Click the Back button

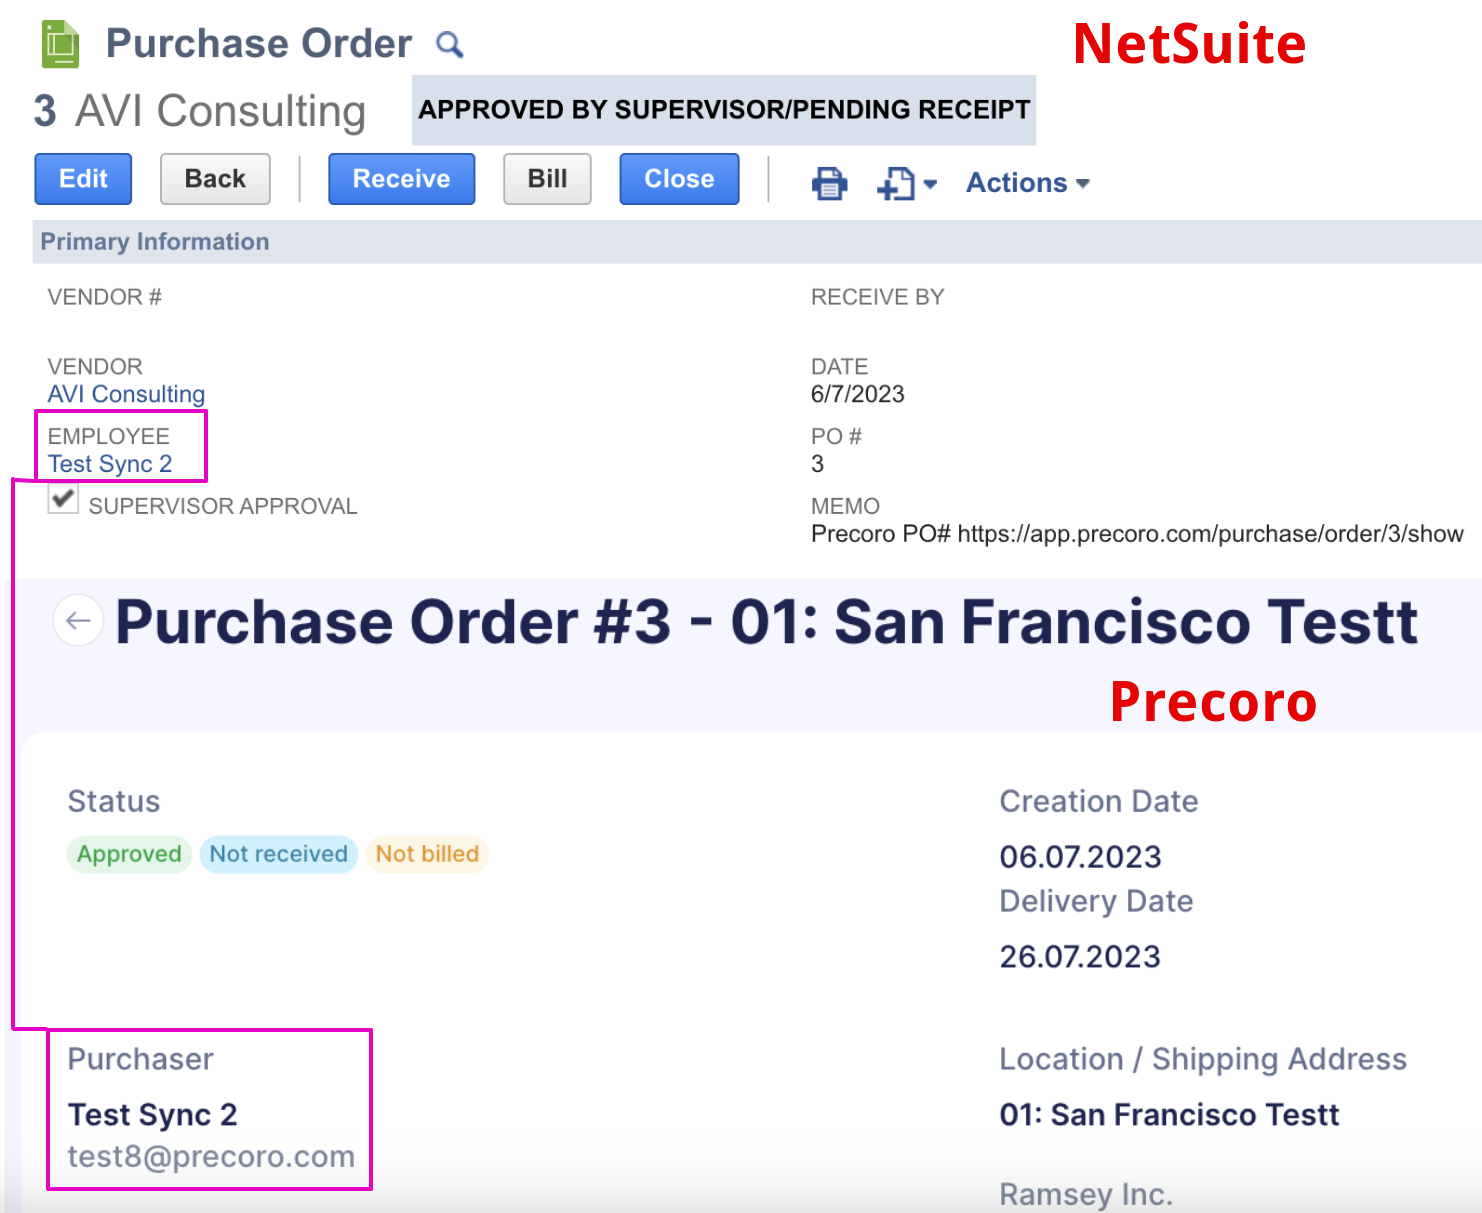215,179
